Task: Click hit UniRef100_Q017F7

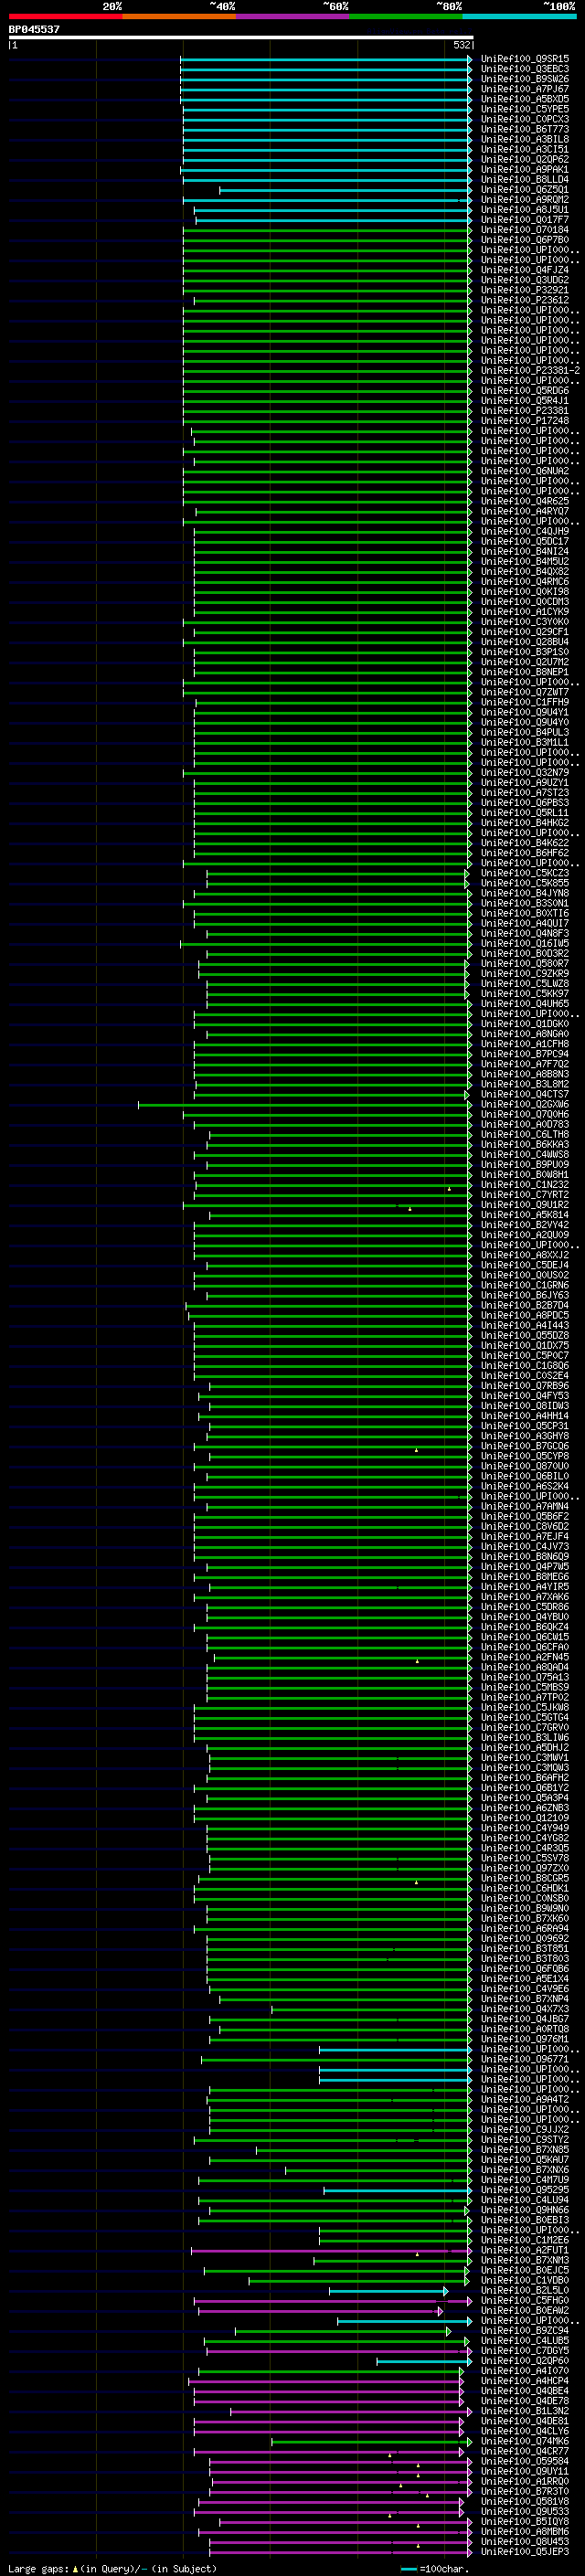Action: [x=524, y=220]
